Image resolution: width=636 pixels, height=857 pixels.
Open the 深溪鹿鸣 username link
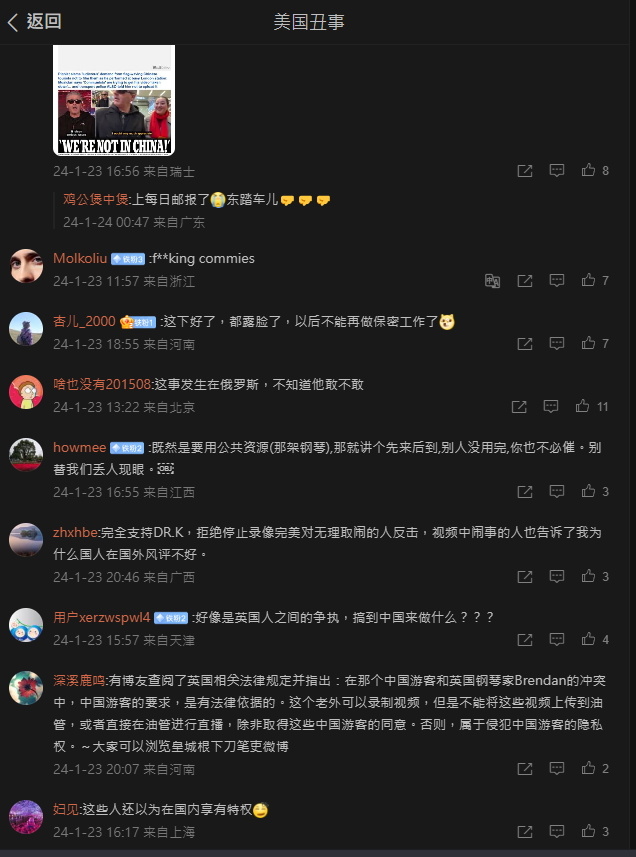(79, 681)
